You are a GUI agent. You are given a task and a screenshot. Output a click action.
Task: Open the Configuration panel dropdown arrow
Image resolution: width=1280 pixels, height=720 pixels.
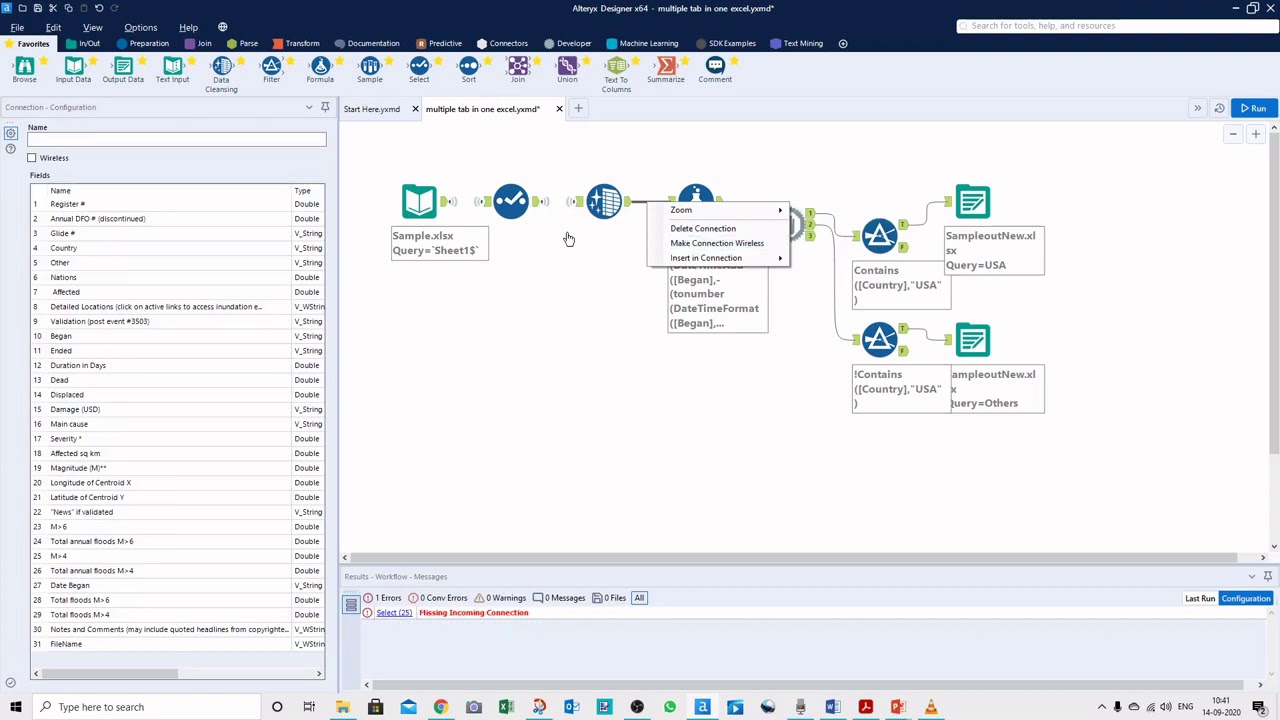tap(309, 107)
